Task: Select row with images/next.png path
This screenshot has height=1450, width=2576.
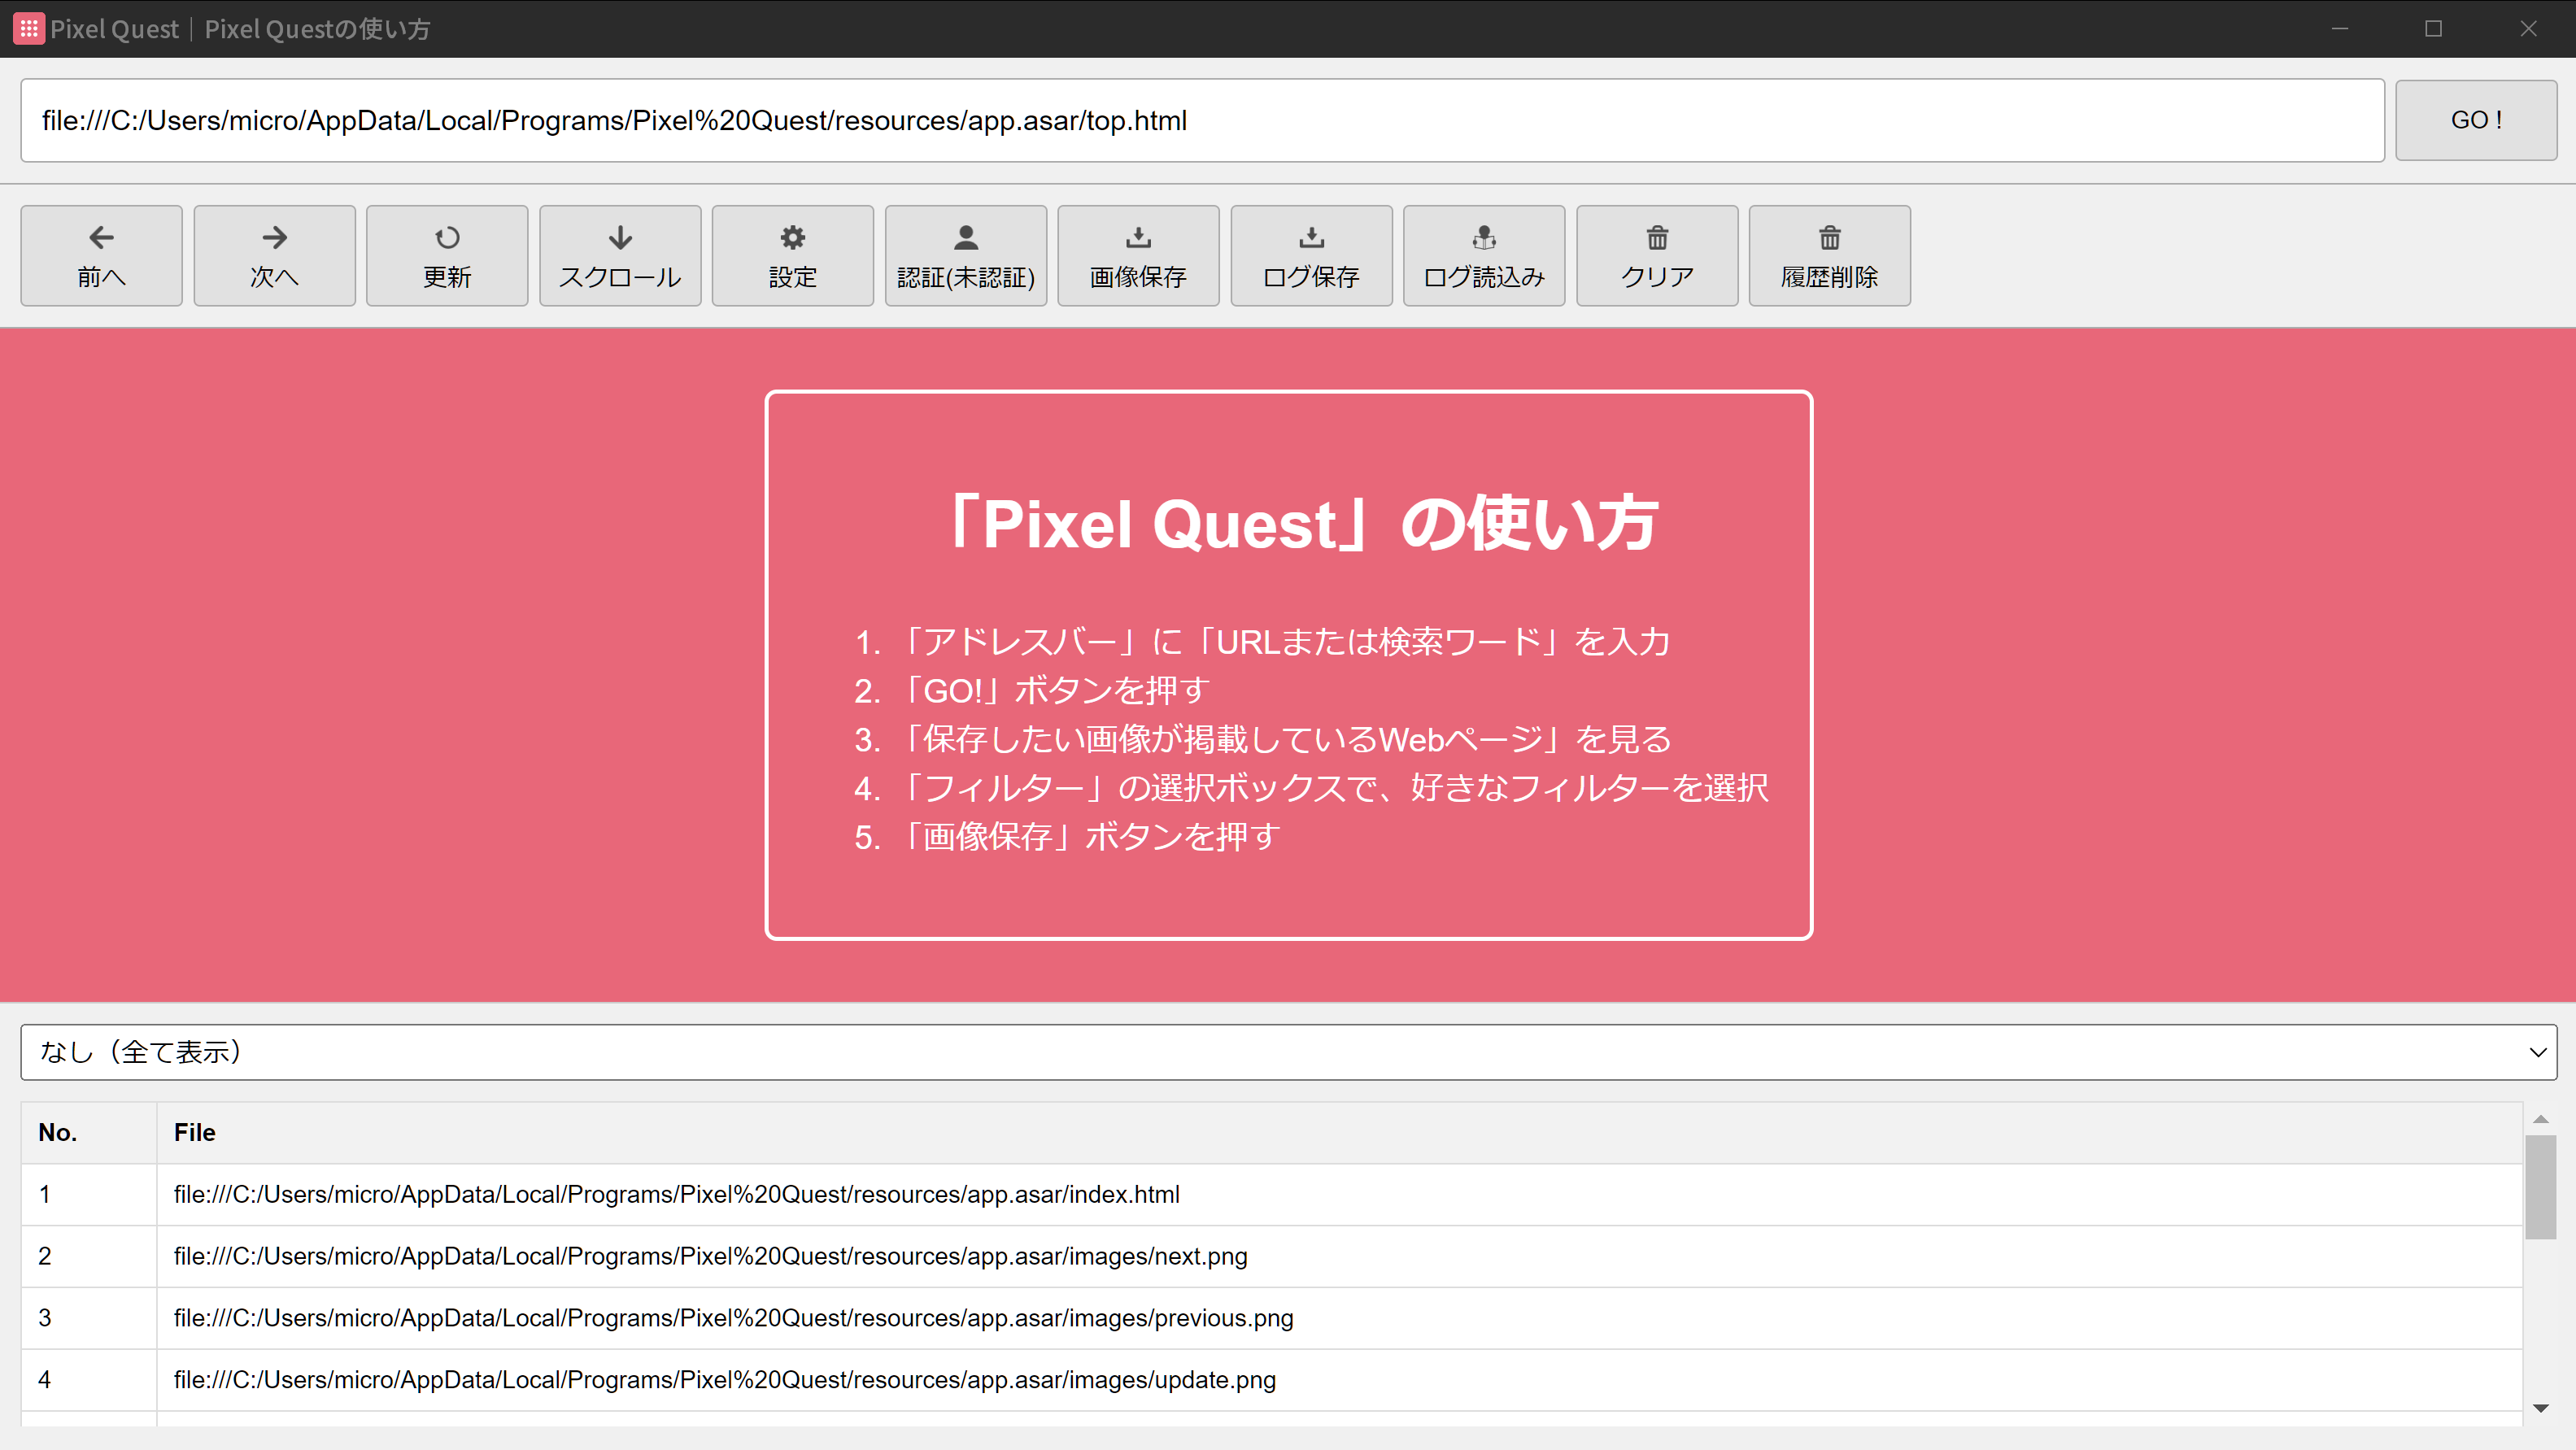Action: 1339,1256
